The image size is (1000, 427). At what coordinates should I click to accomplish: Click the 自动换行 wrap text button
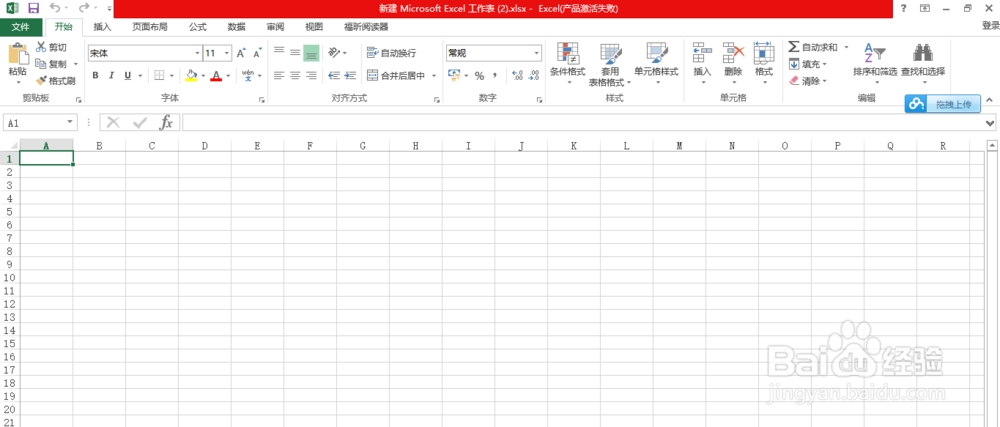click(392, 53)
